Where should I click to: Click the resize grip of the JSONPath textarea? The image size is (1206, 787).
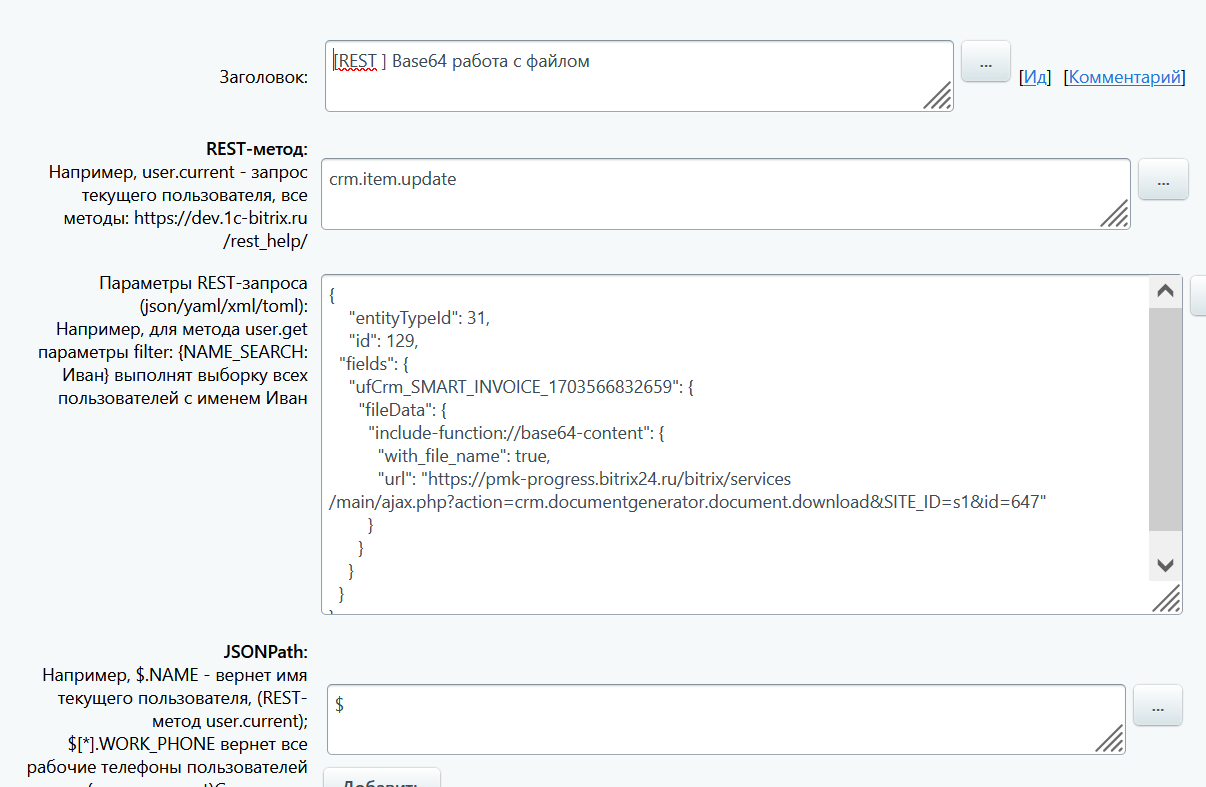[1109, 738]
